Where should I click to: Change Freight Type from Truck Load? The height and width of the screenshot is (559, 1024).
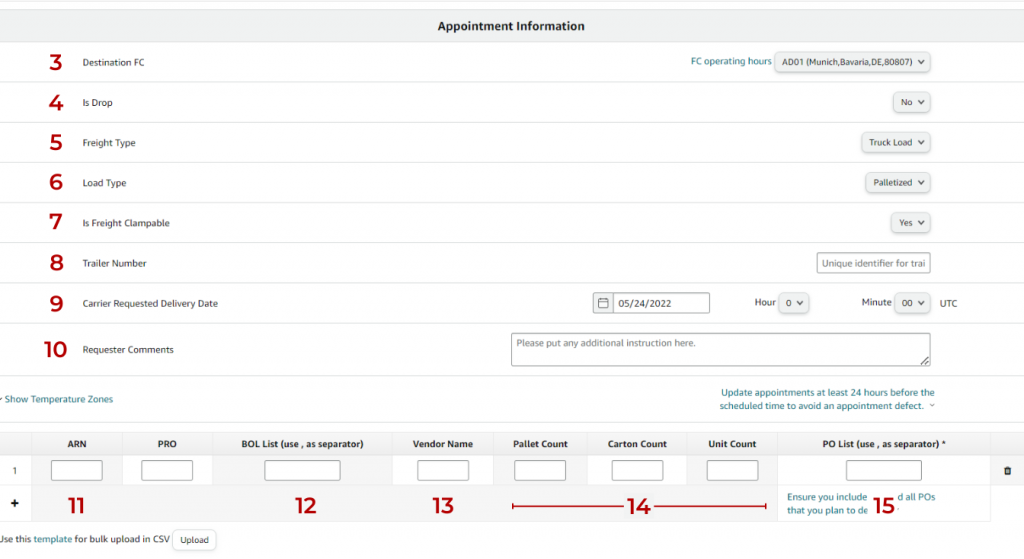pyautogui.click(x=895, y=143)
